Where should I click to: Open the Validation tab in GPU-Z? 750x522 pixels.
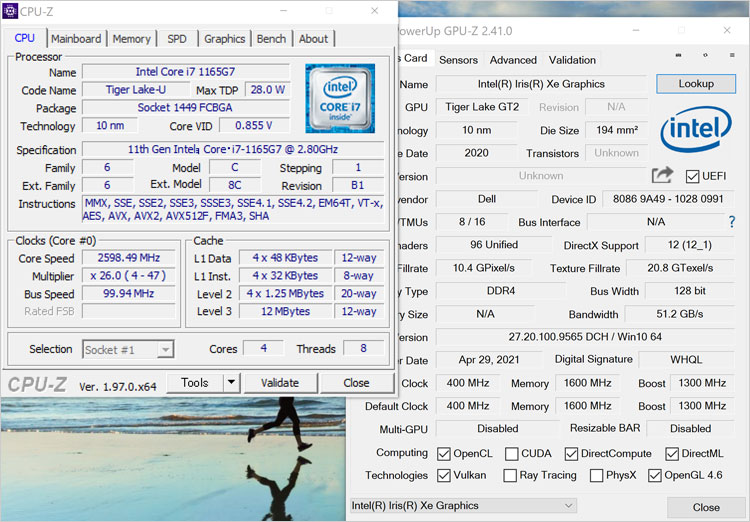coord(572,60)
